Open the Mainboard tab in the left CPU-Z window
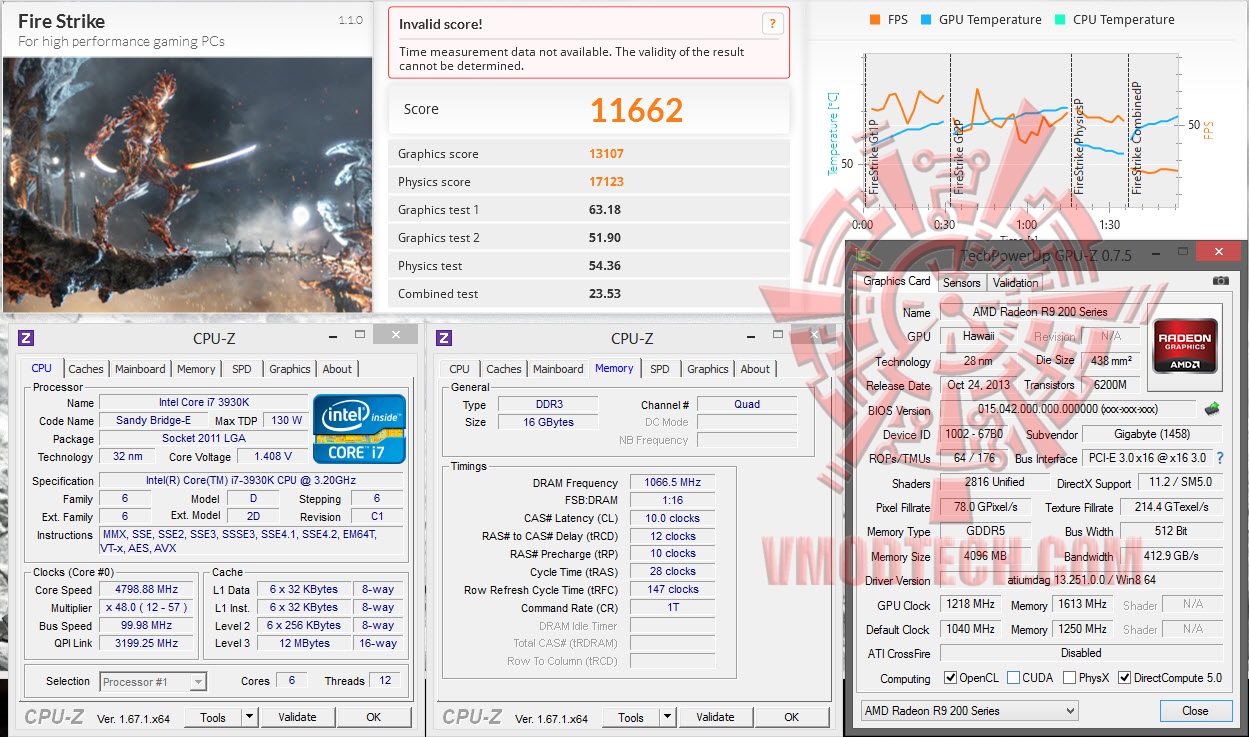 (140, 369)
